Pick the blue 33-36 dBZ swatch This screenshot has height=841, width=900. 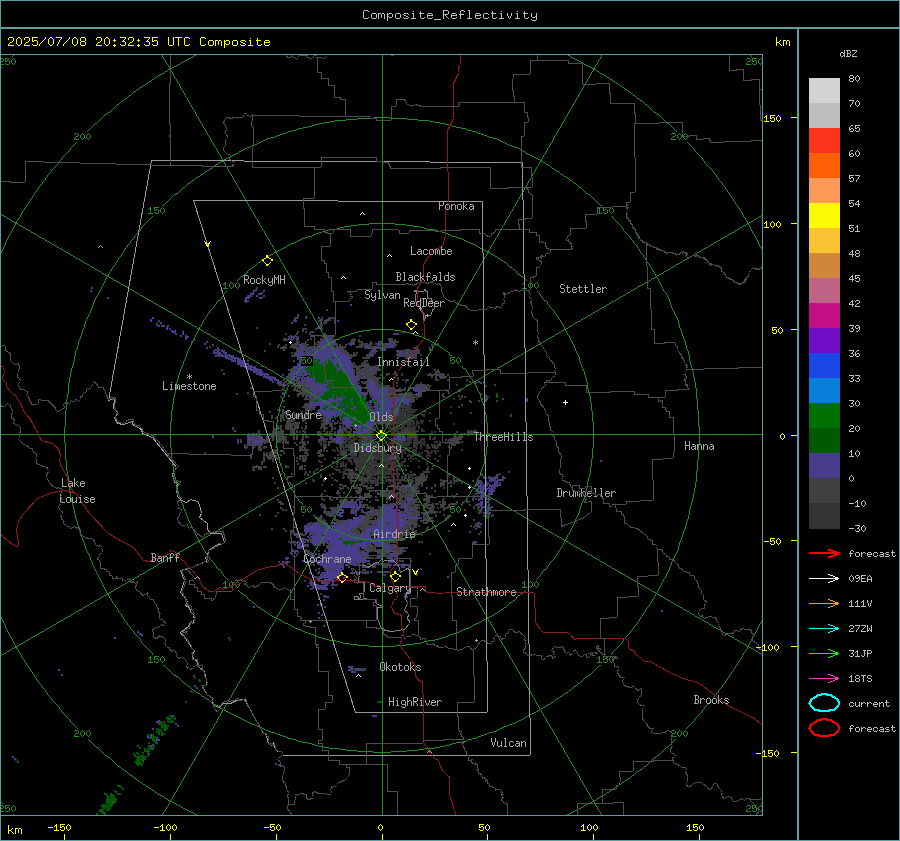(824, 366)
